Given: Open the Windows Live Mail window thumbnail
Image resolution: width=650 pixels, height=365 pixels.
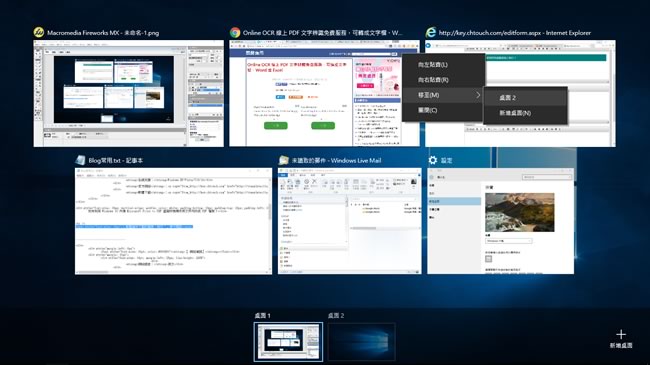Looking at the screenshot, I should click(x=349, y=221).
